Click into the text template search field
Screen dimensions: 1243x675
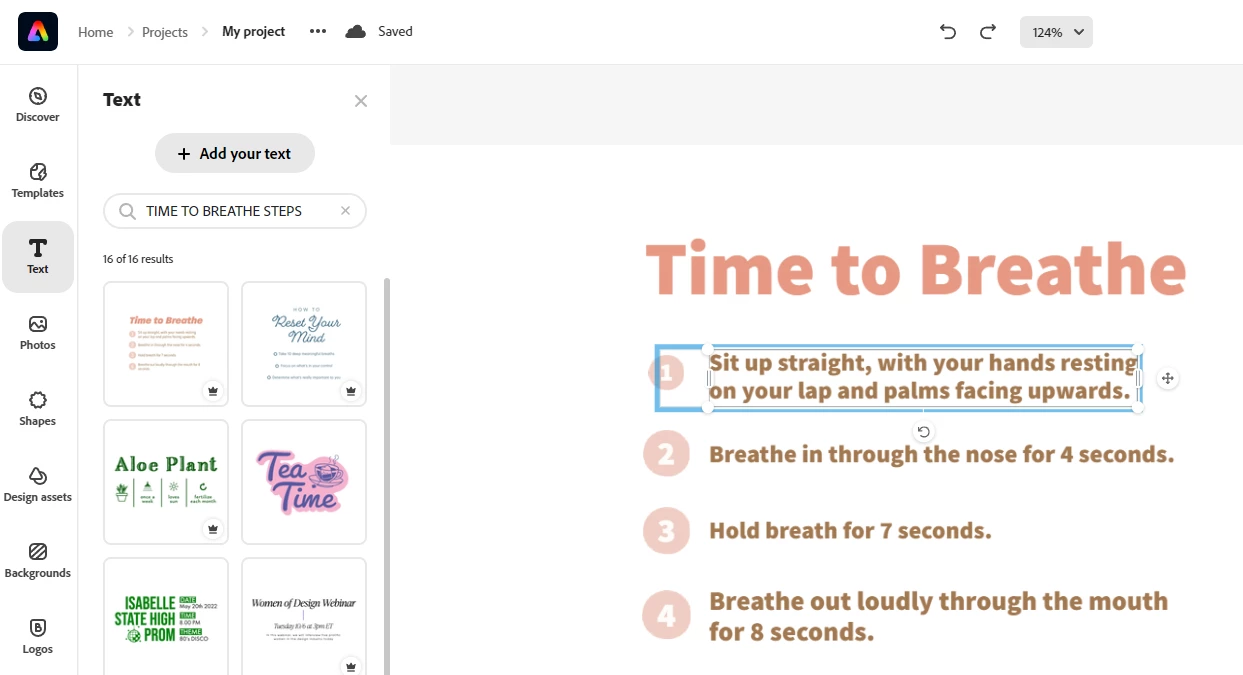[237, 211]
